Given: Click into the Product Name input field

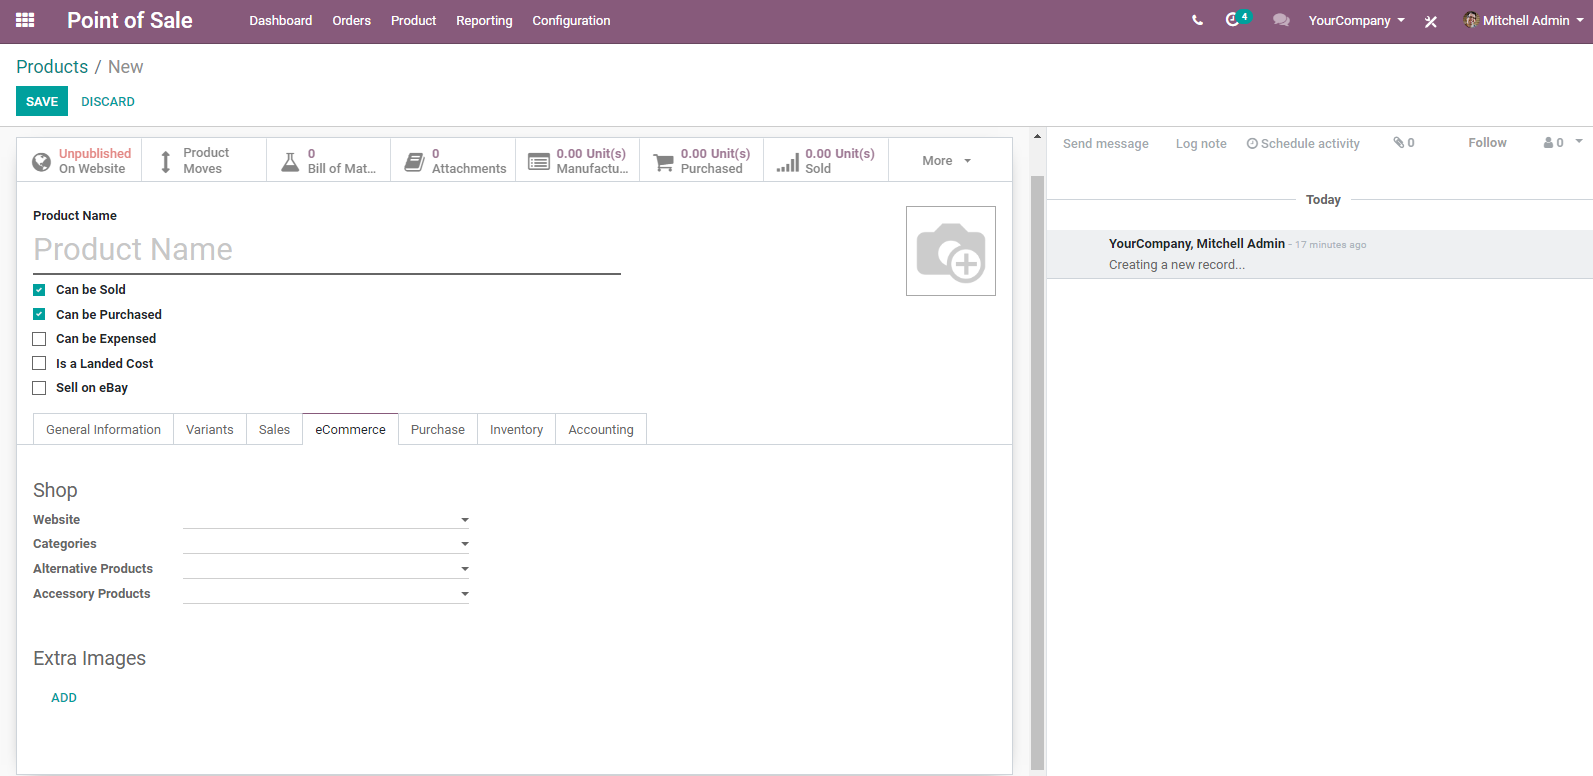Looking at the screenshot, I should tap(327, 249).
